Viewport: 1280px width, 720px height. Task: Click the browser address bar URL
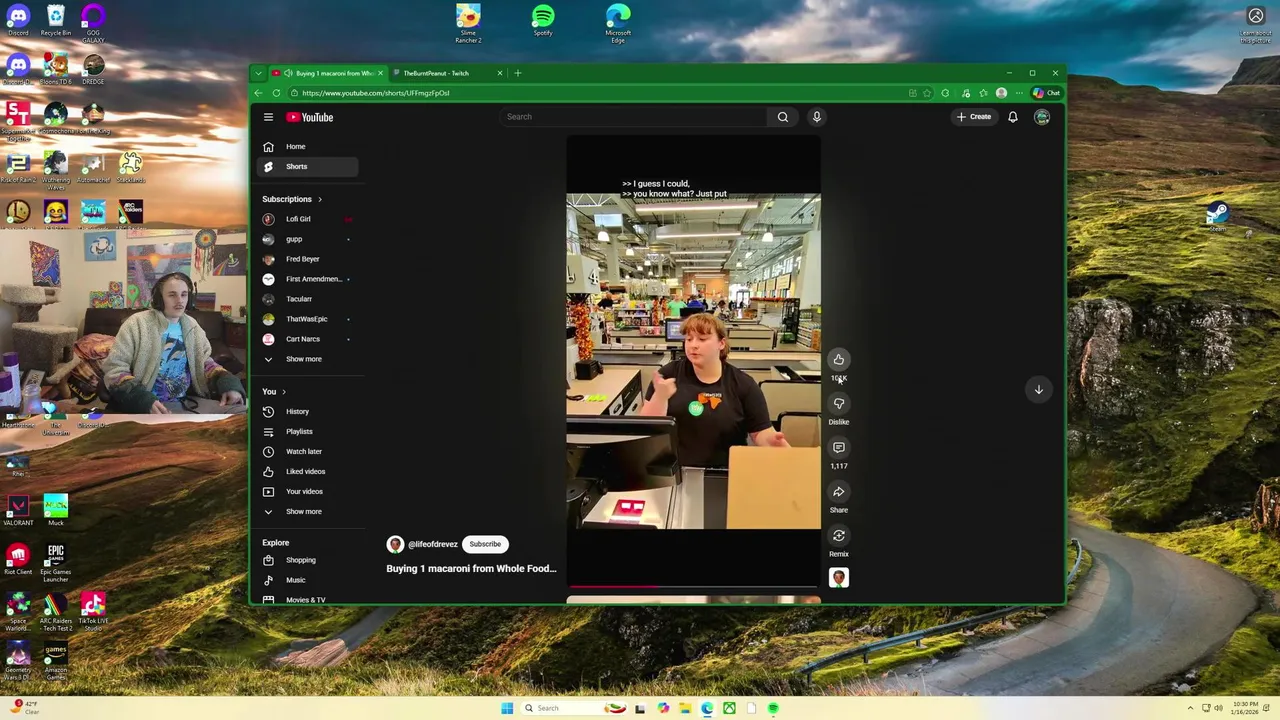[x=376, y=93]
